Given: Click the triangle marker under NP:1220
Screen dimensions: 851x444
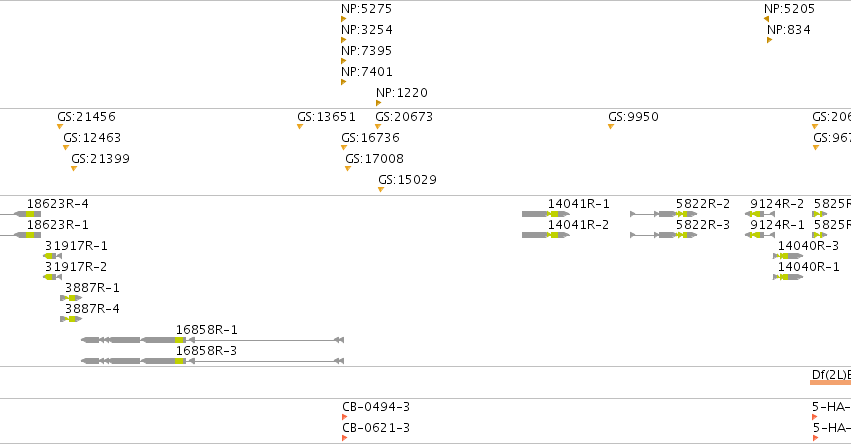Looking at the screenshot, I should (x=378, y=103).
